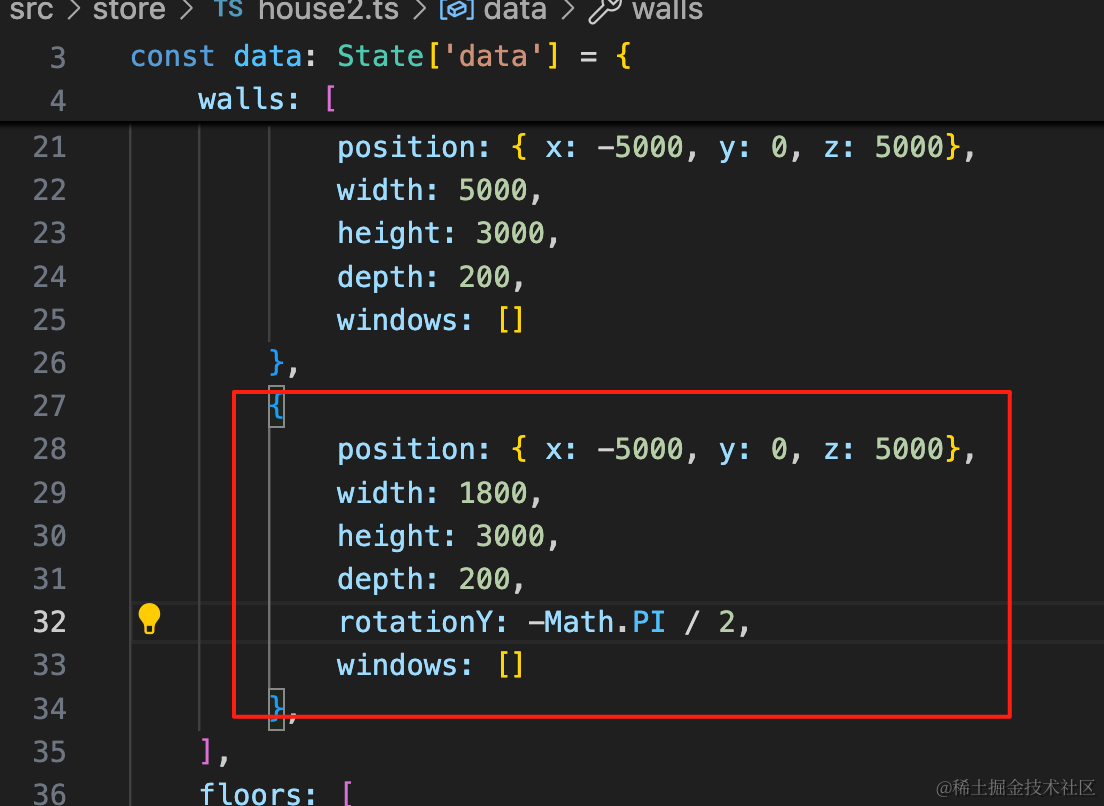Click 'windows: []' on line 25
This screenshot has height=806, width=1104.
[430, 320]
